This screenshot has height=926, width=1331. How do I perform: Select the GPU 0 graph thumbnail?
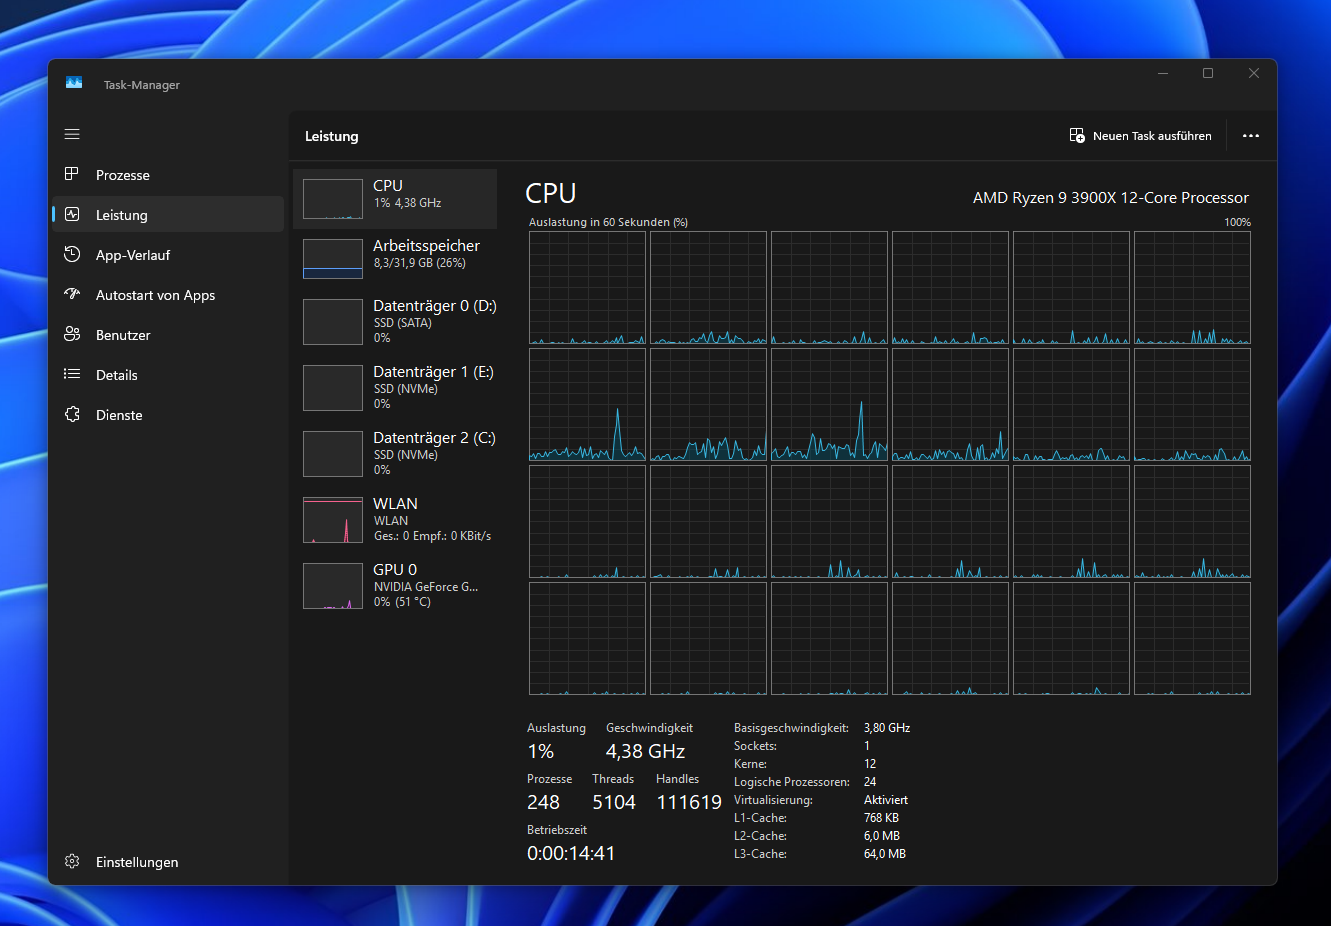(x=333, y=586)
